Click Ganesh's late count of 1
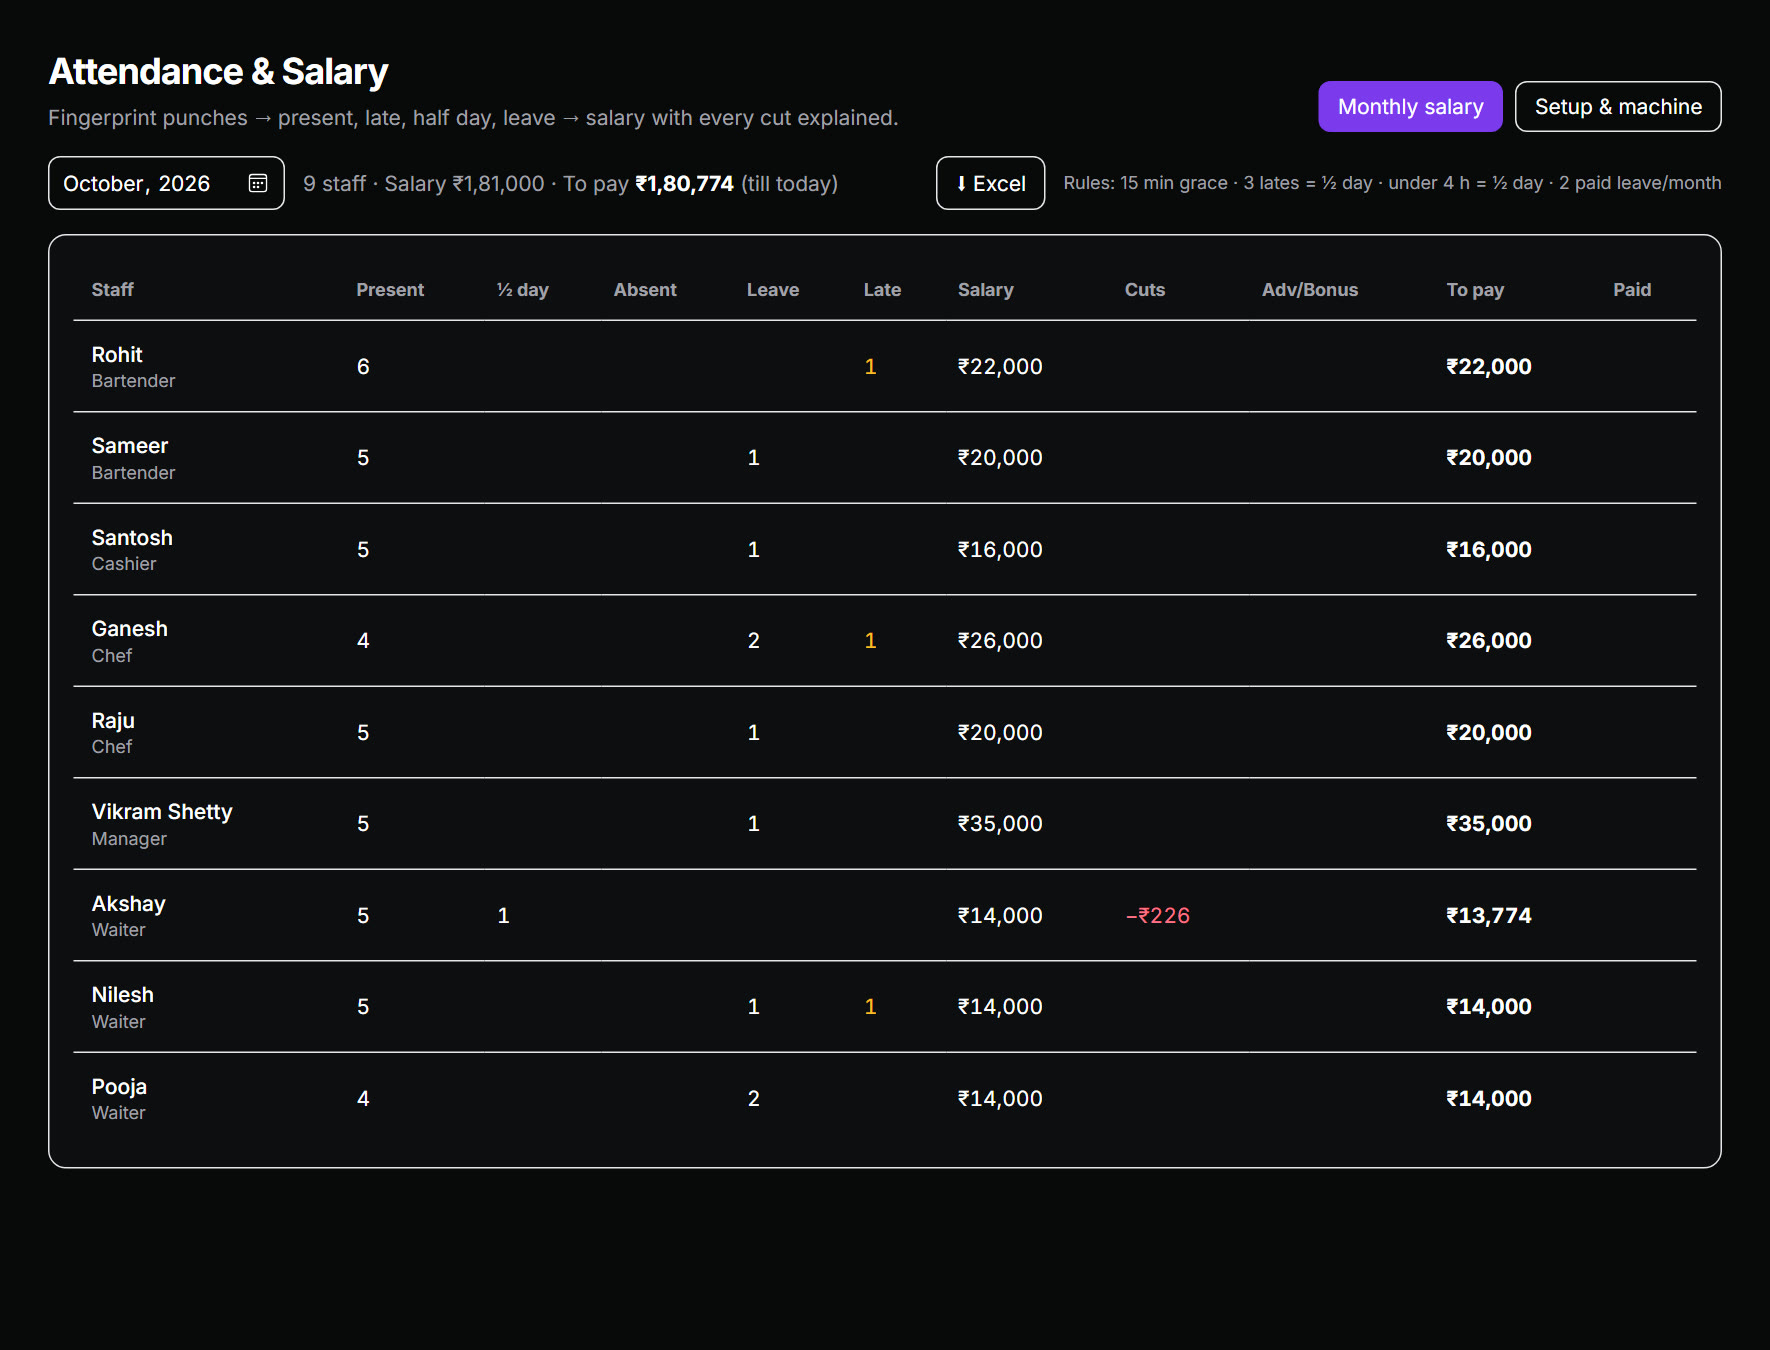This screenshot has height=1350, width=1770. point(871,641)
